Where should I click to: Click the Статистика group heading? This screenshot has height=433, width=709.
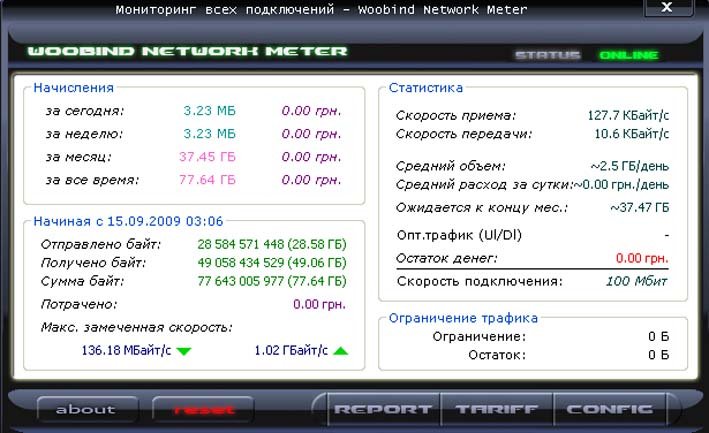tap(426, 88)
